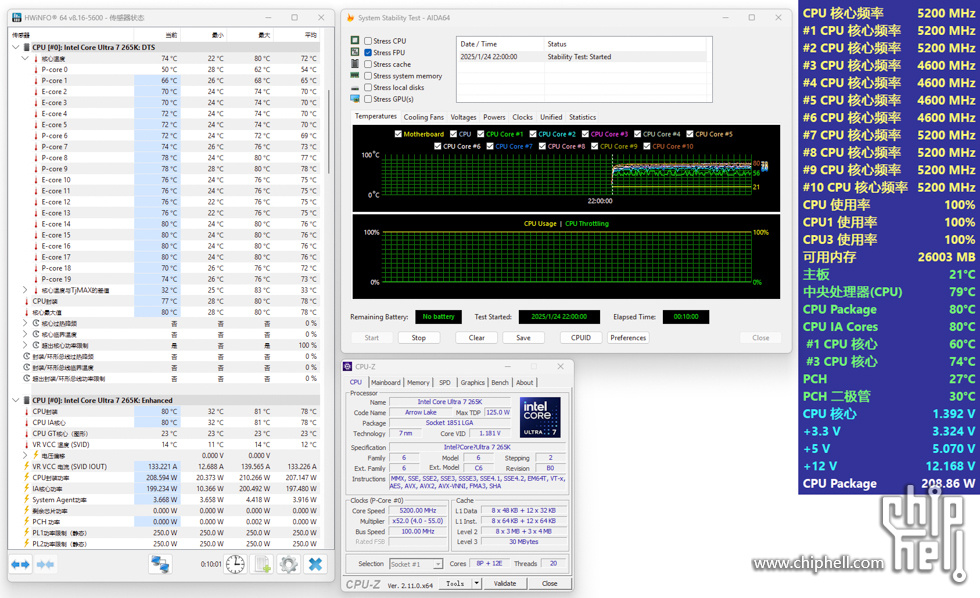
Task: Open the Clocks tab in AIDA64
Action: point(522,117)
